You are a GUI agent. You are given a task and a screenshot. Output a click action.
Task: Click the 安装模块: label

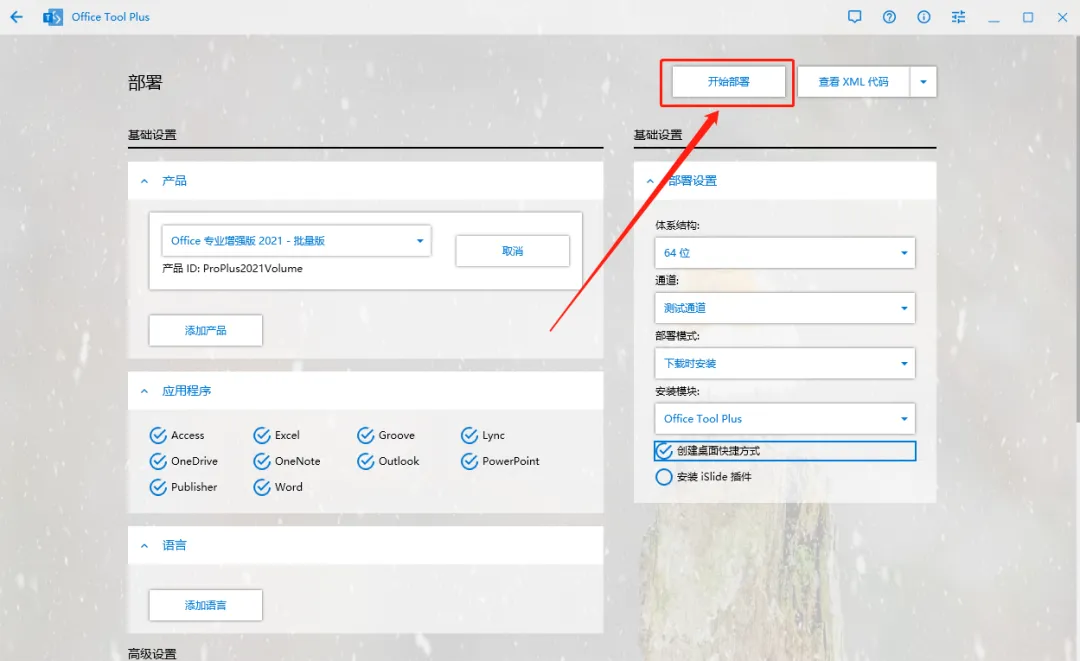click(677, 391)
